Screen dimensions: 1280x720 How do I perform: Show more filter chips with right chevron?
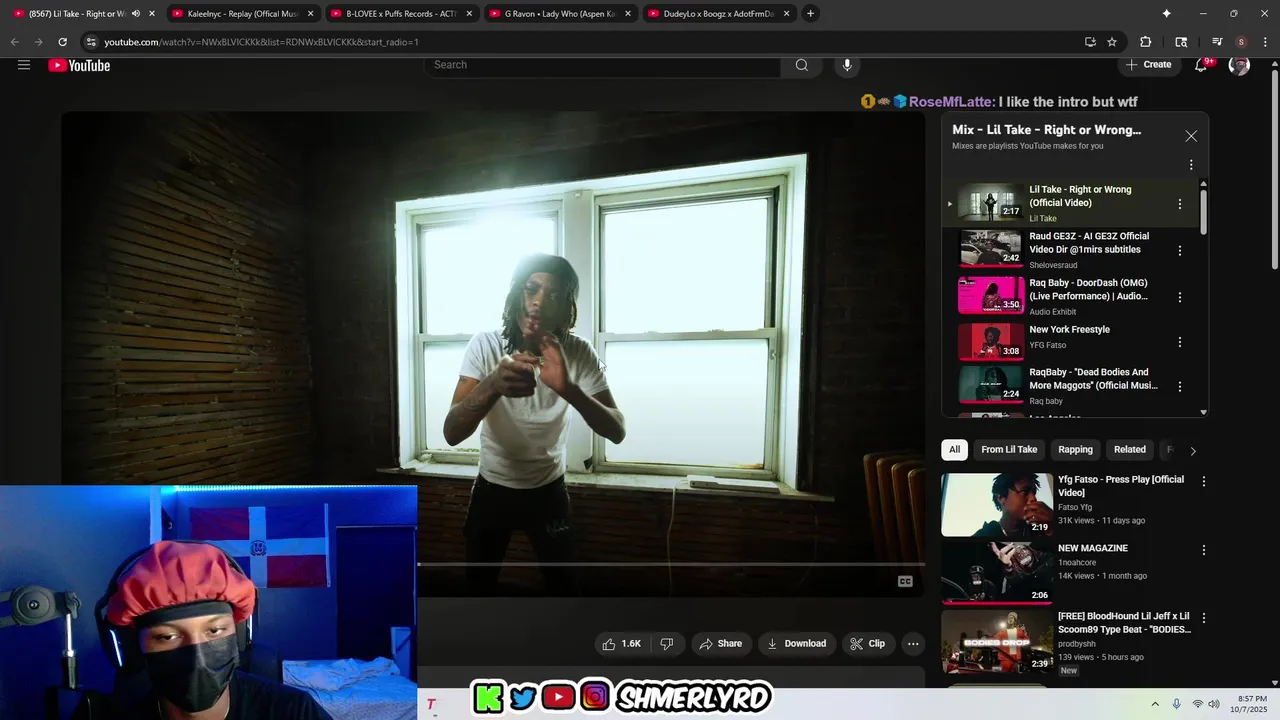(x=1192, y=450)
